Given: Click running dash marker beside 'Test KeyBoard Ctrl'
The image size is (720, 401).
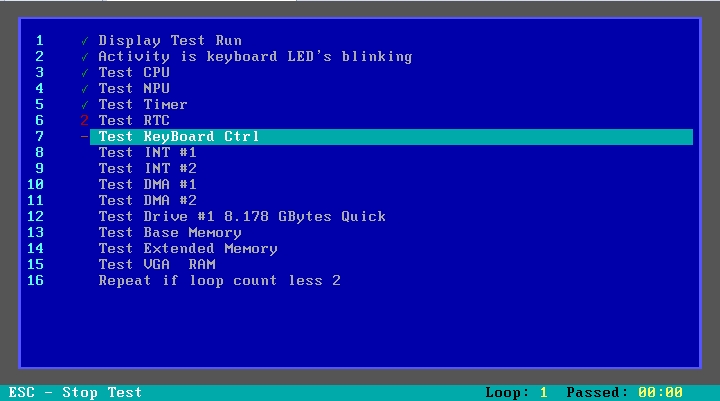Looking at the screenshot, I should pos(84,136).
